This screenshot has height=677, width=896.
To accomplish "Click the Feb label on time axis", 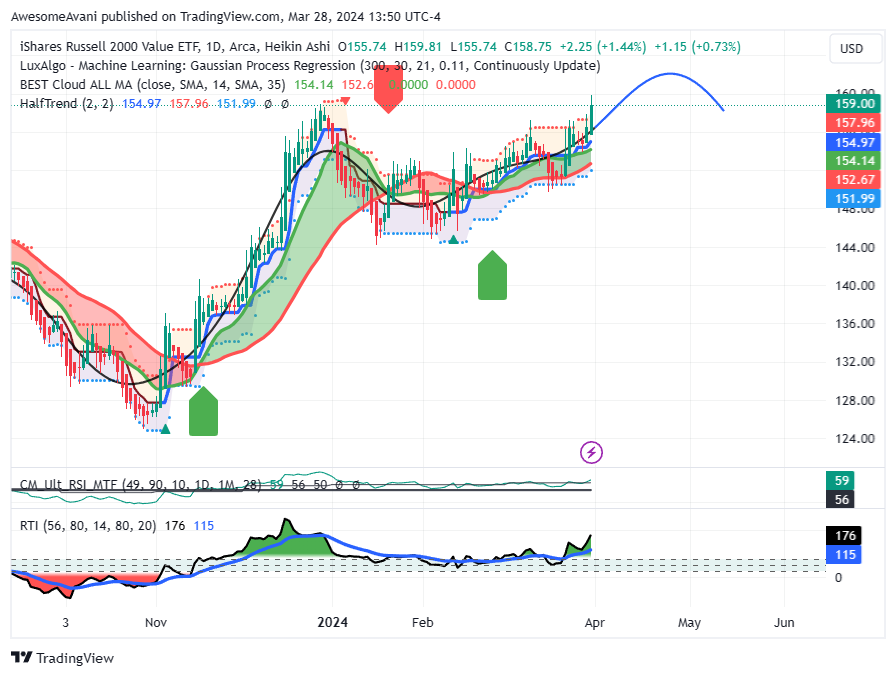I will click(x=422, y=622).
